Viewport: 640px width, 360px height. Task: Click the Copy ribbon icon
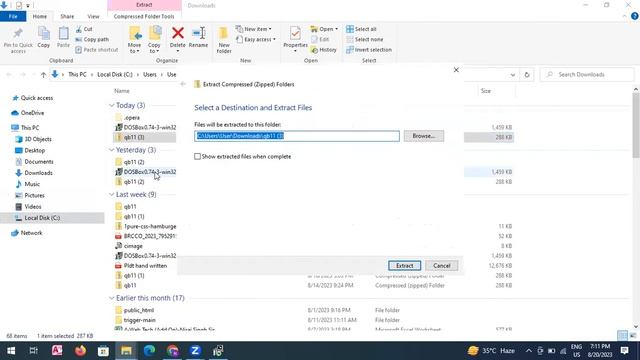point(44,33)
